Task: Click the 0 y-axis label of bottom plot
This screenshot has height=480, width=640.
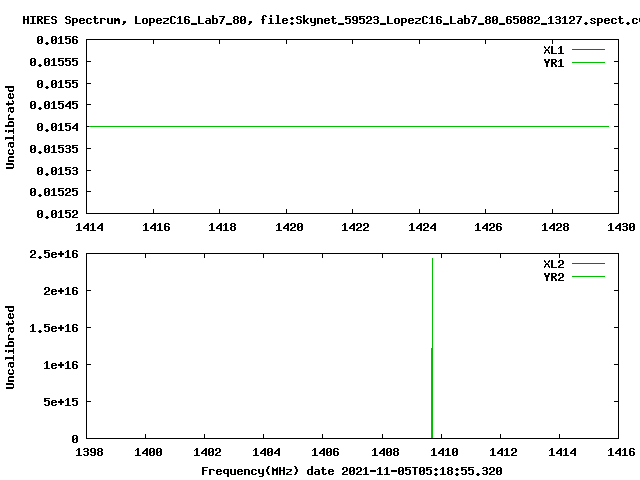Action: click(75, 439)
